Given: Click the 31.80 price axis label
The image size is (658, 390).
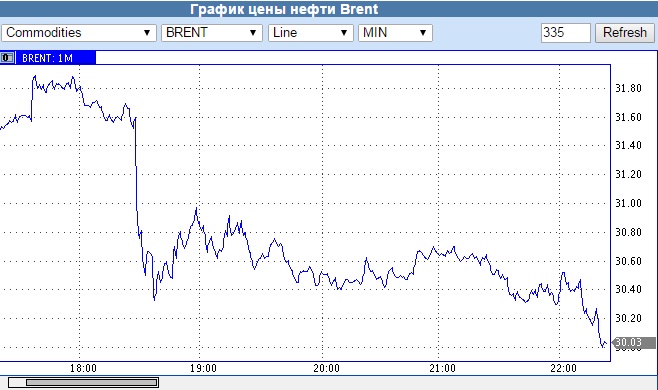Looking at the screenshot, I should [629, 89].
